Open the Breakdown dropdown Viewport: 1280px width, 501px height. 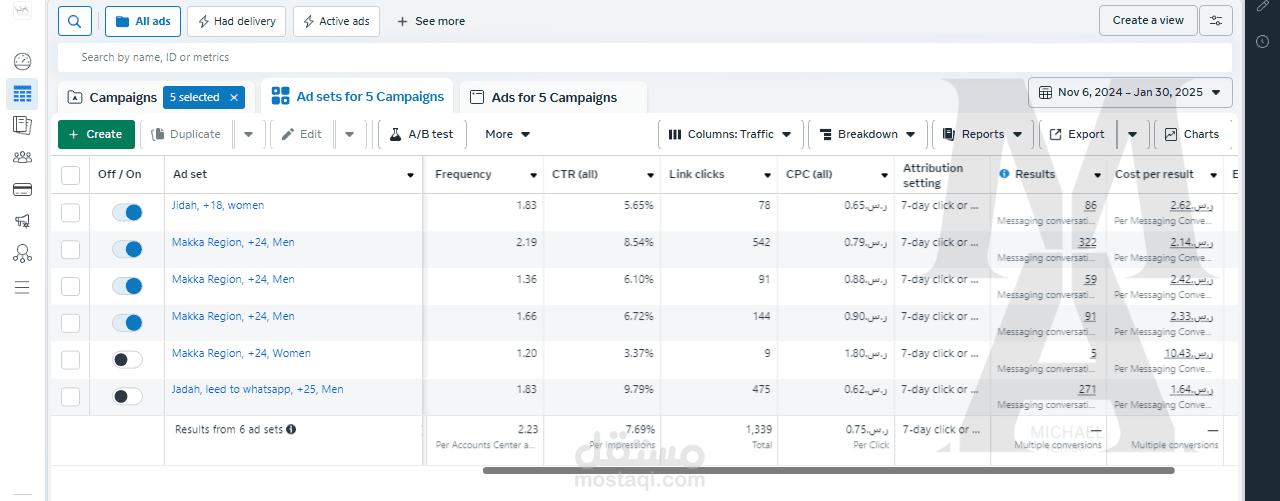(x=867, y=134)
